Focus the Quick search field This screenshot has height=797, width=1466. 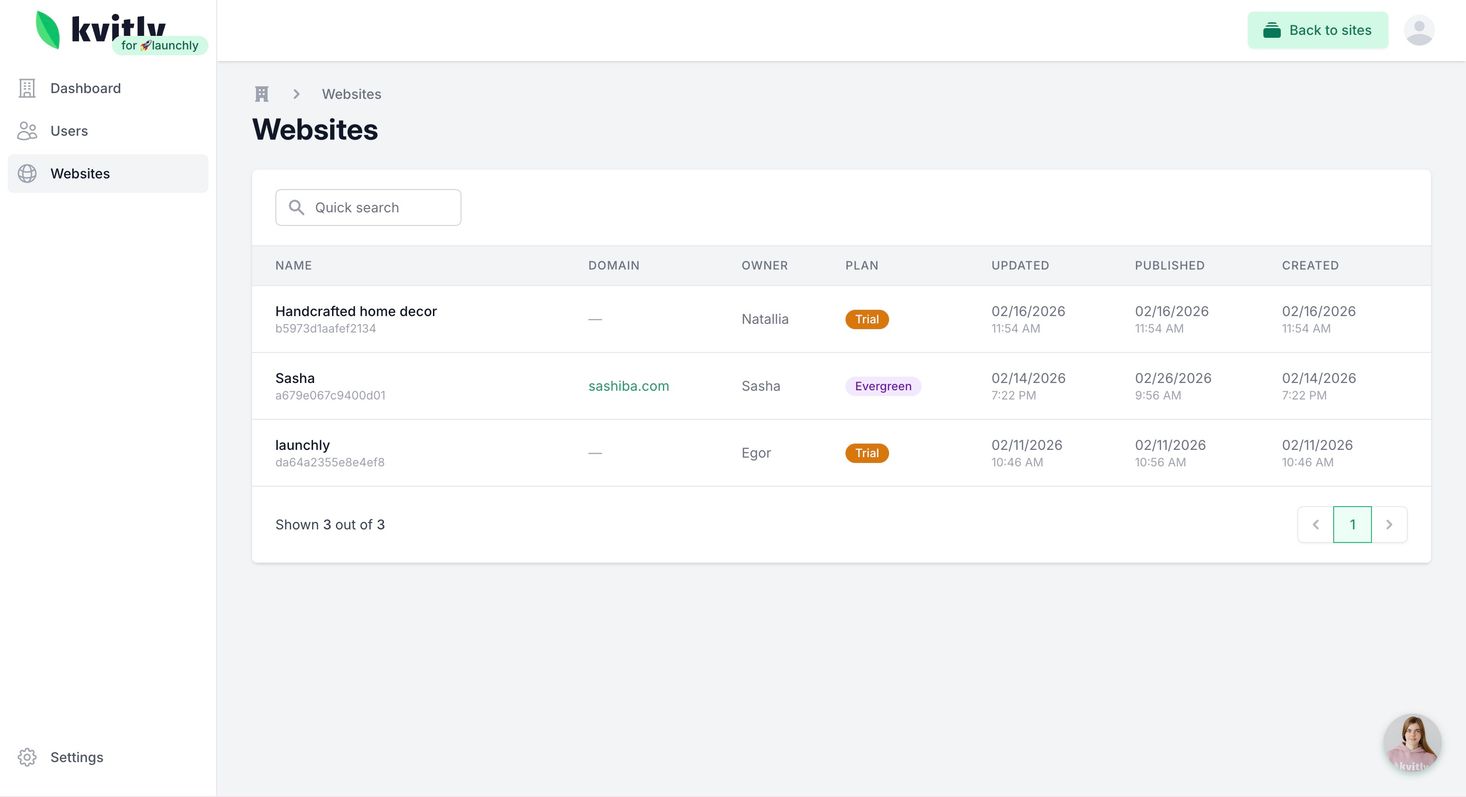click(x=380, y=207)
